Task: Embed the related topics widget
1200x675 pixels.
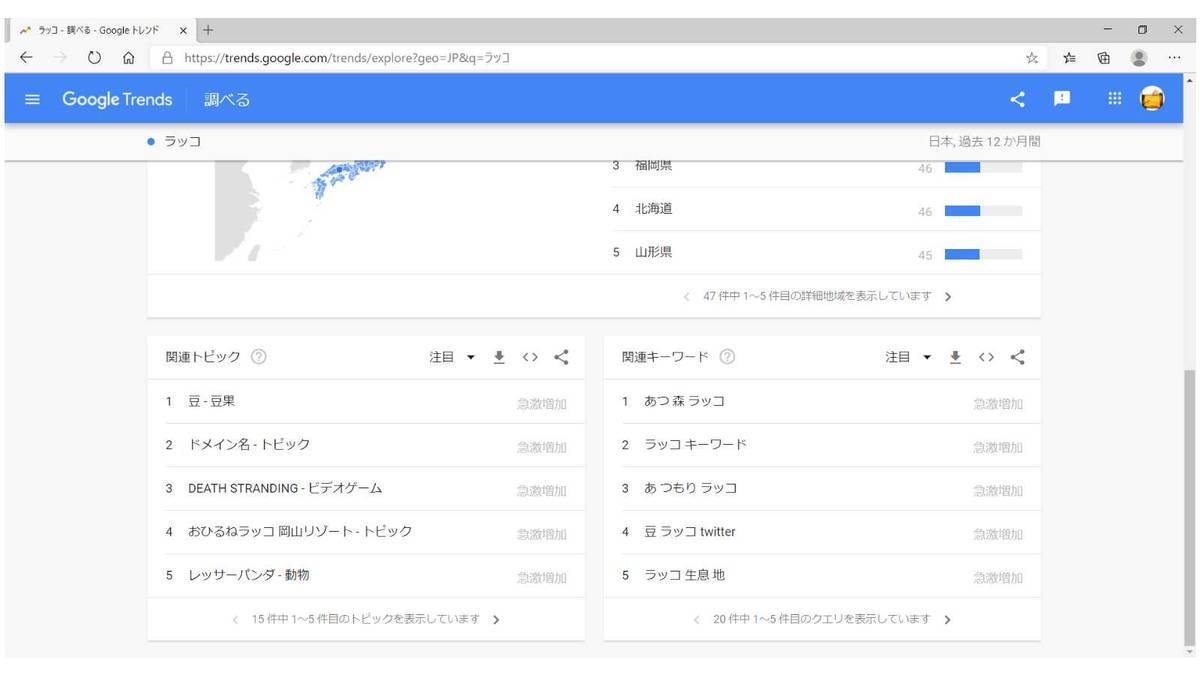Action: click(530, 357)
